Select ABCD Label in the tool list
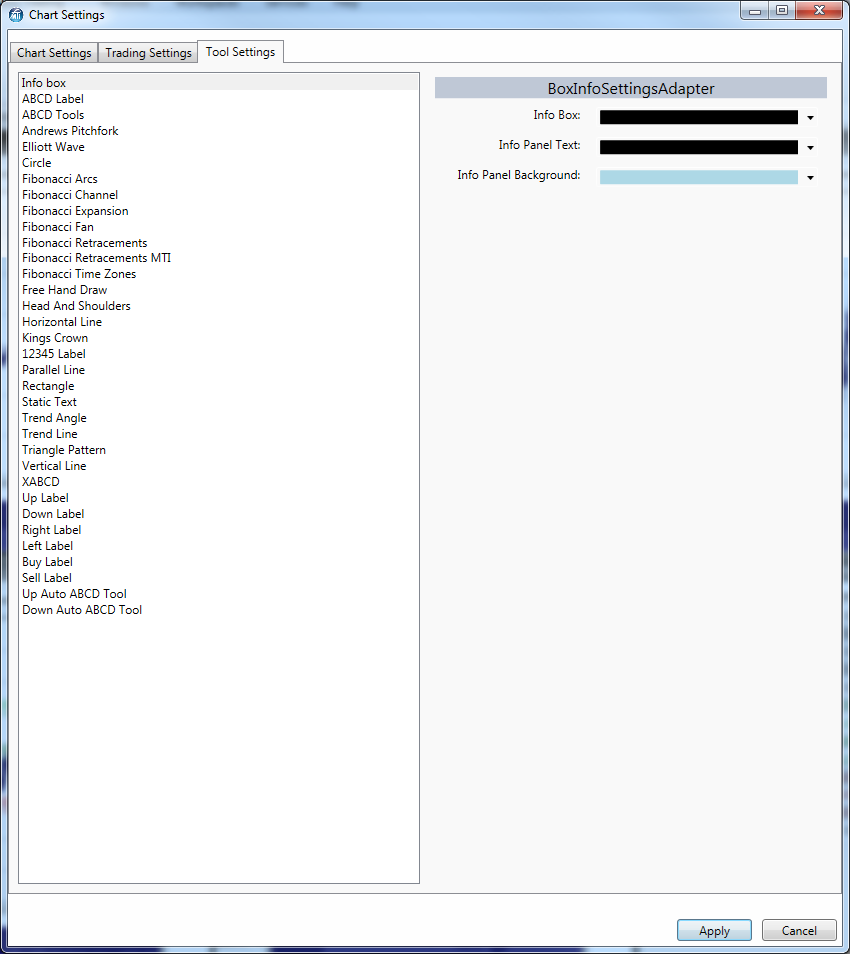 pyautogui.click(x=219, y=99)
